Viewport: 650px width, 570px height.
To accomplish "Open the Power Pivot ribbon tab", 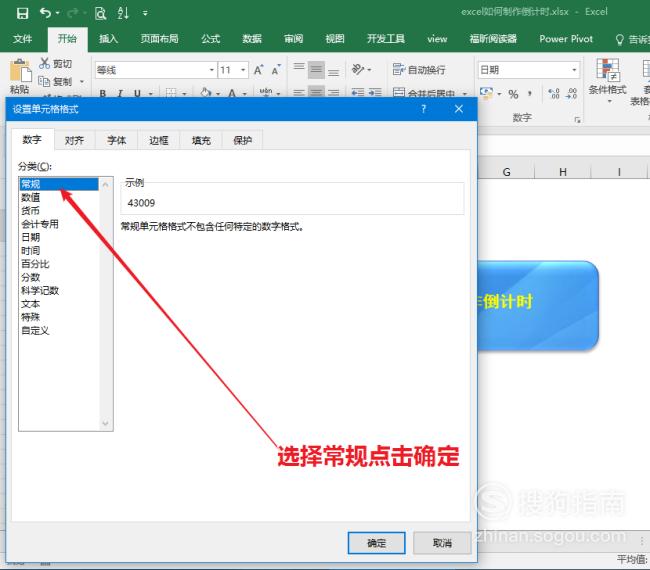I will [566, 39].
